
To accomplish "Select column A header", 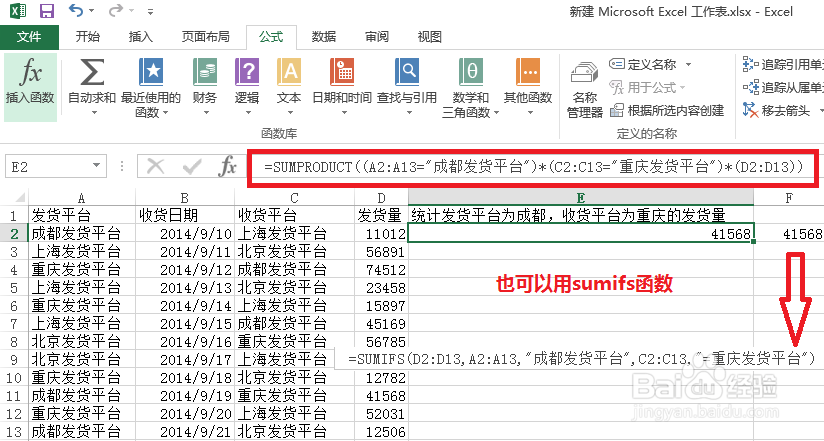I will pos(81,198).
